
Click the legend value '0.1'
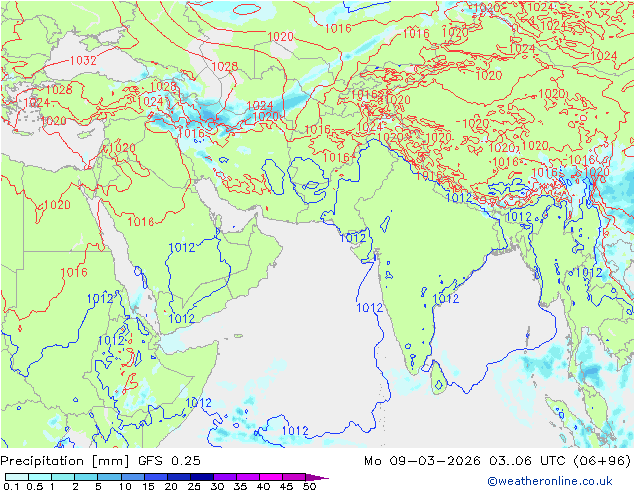[x=11, y=486]
